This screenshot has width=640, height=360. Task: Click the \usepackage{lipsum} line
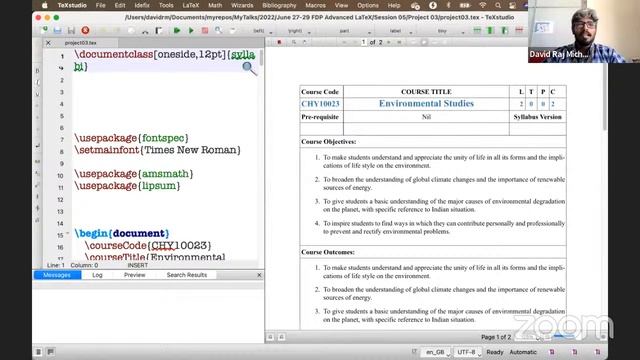point(127,186)
